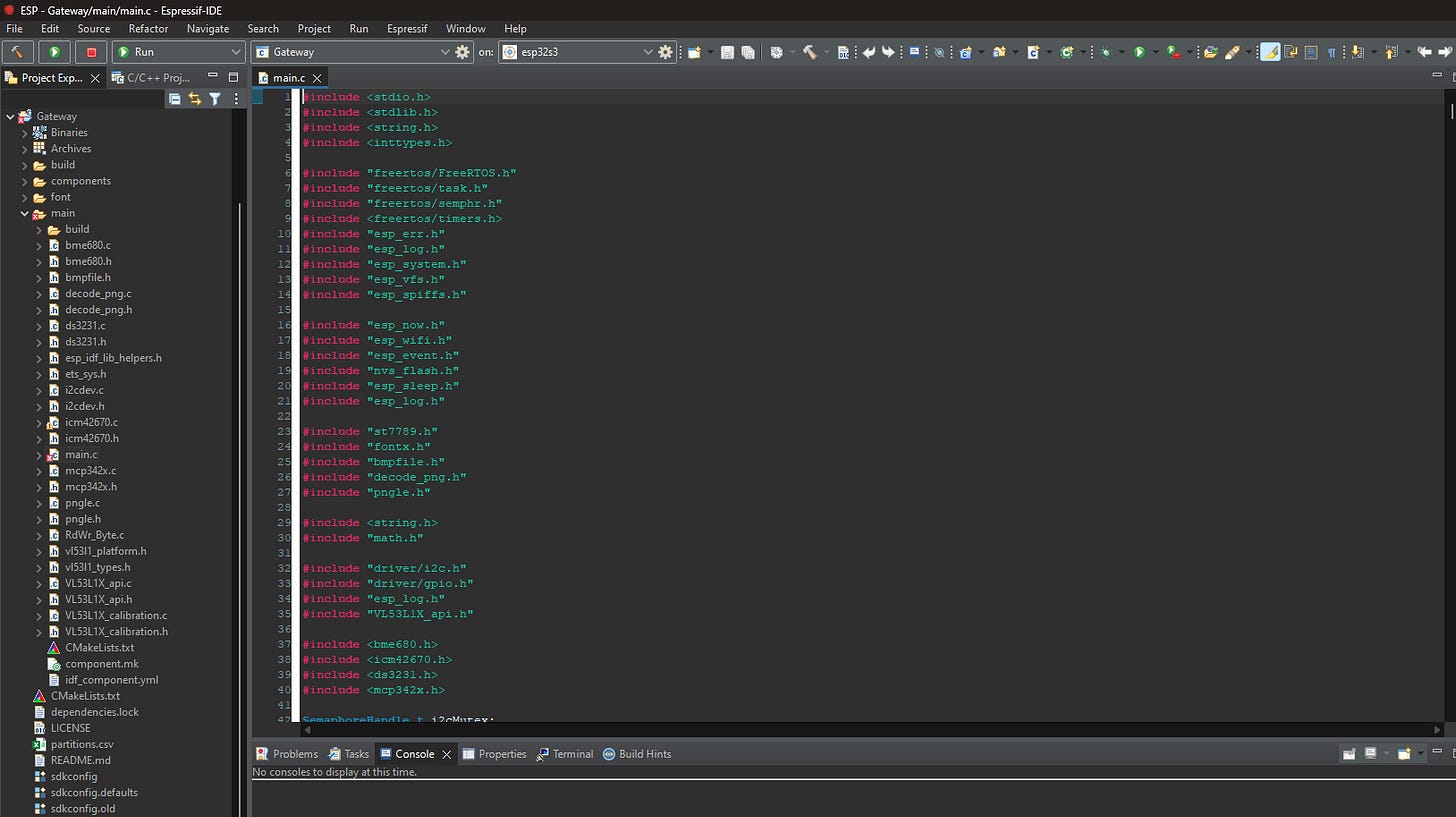Collapse the main folder in tree

[x=25, y=213]
